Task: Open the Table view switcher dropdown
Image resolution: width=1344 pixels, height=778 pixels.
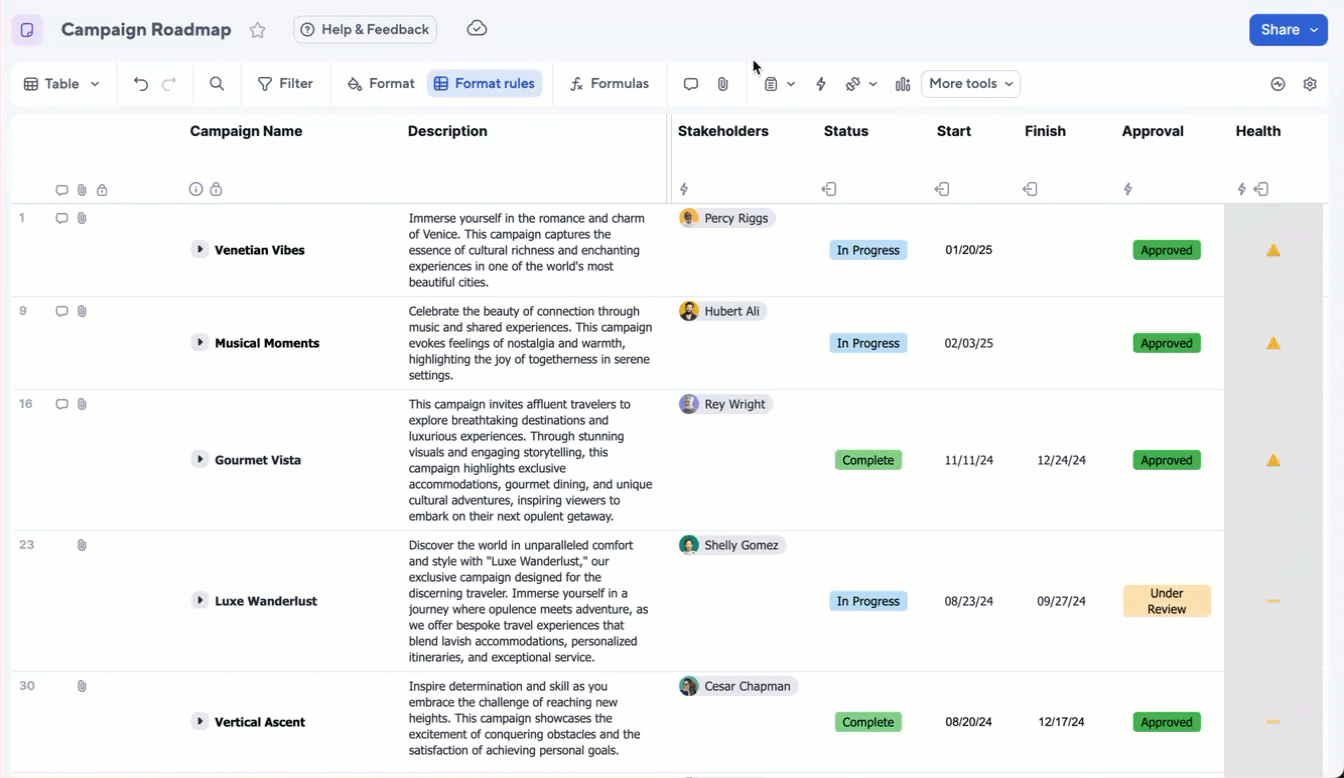Action: coord(61,83)
